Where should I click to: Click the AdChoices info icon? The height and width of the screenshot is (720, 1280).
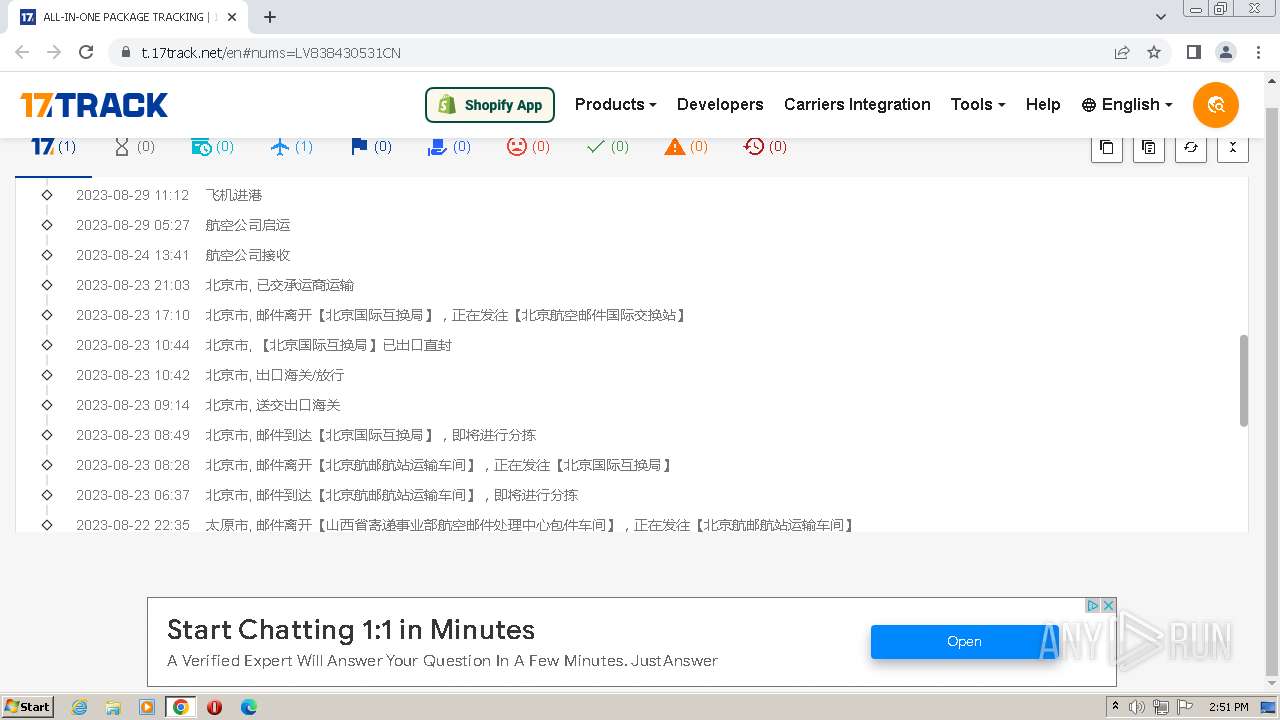[1093, 606]
